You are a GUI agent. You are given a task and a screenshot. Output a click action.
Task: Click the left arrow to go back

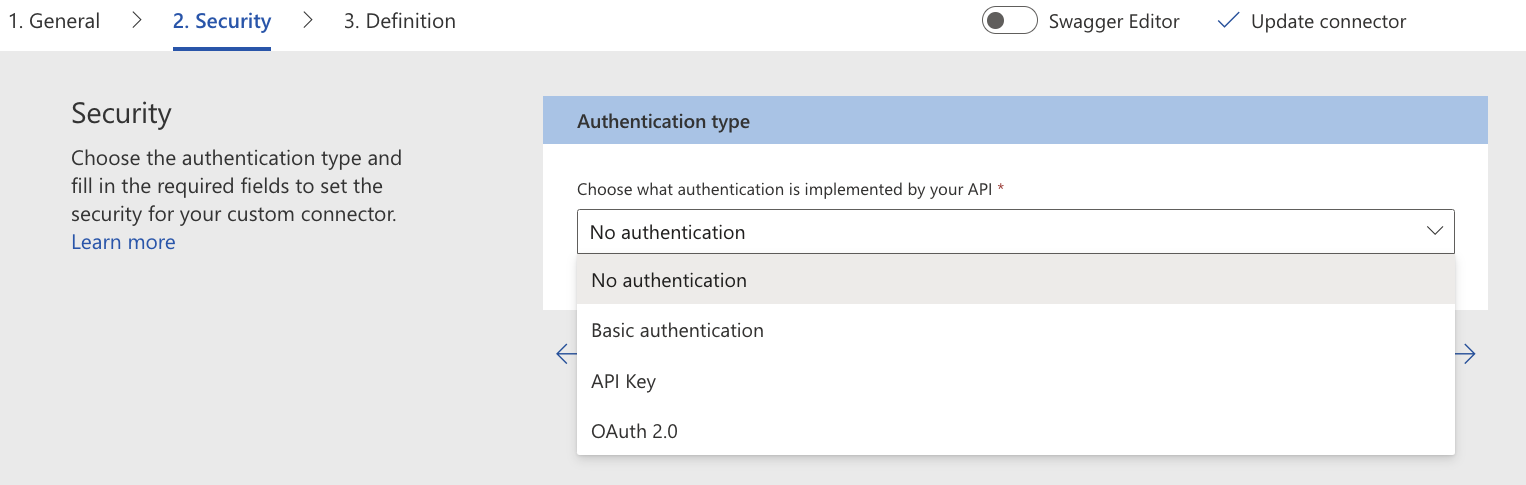click(x=566, y=354)
